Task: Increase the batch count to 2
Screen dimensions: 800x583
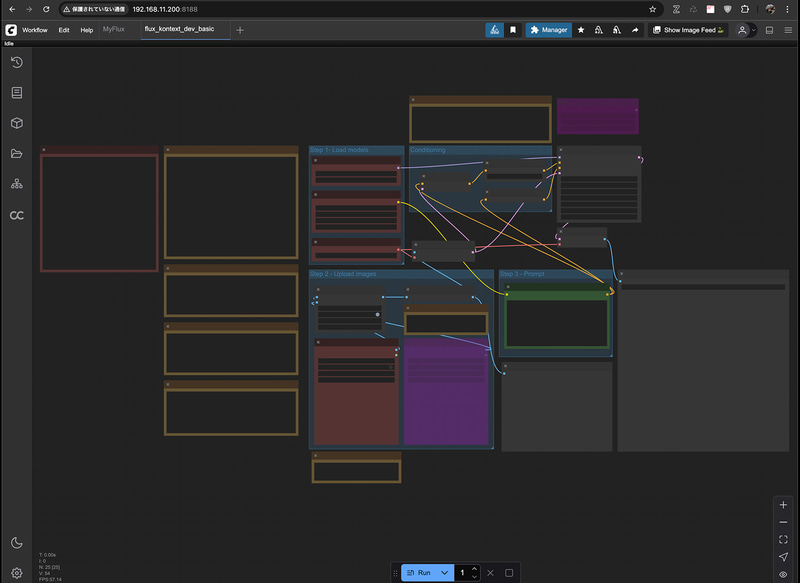Action: (474, 568)
